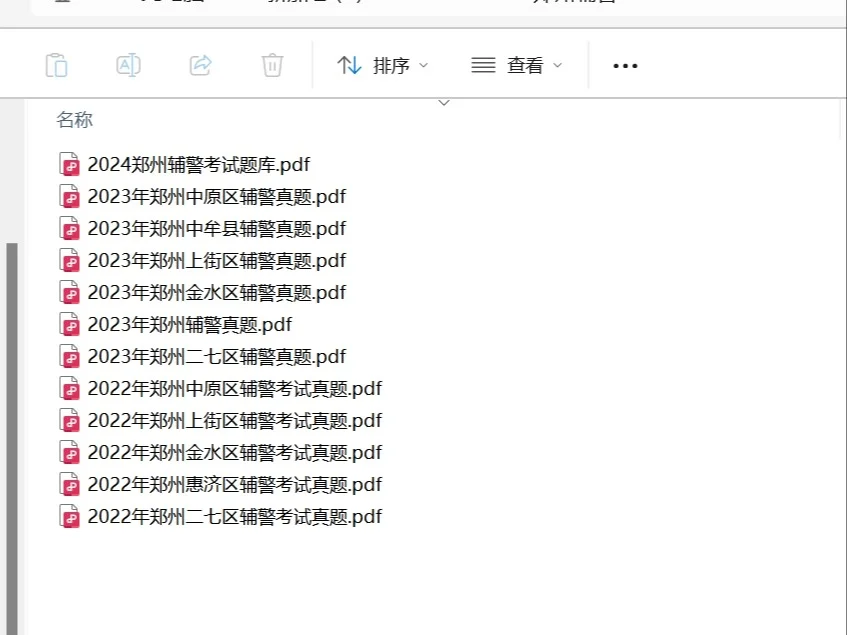The height and width of the screenshot is (635, 847).
Task: Click the left pane vertical scrollbar thumb
Action: 12,439
